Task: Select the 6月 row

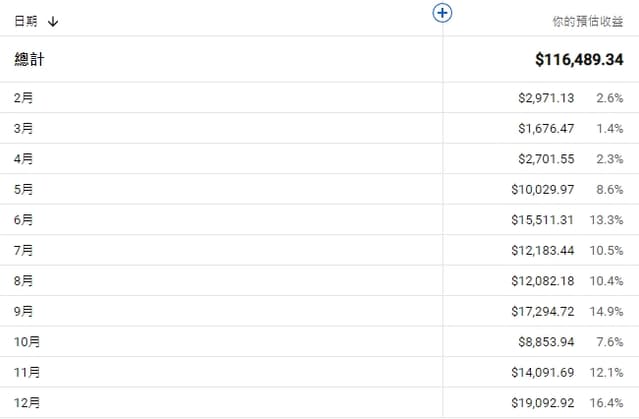Action: [x=24, y=219]
